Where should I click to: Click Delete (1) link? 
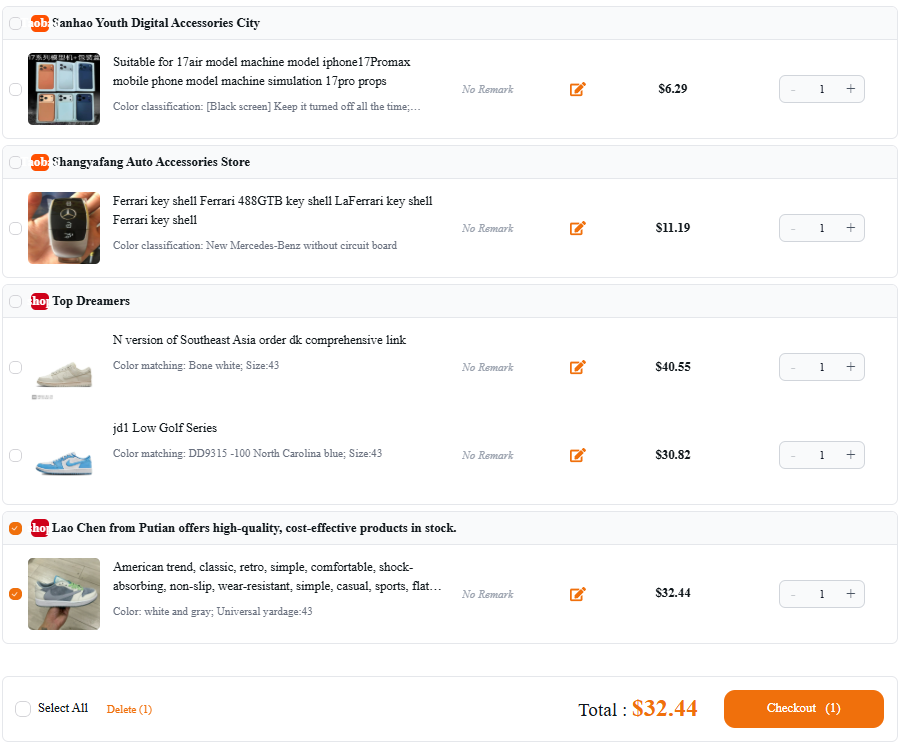point(129,709)
